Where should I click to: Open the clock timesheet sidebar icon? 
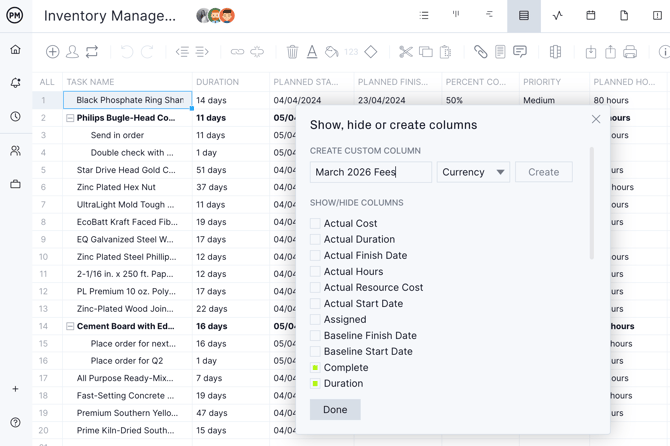[x=15, y=116]
